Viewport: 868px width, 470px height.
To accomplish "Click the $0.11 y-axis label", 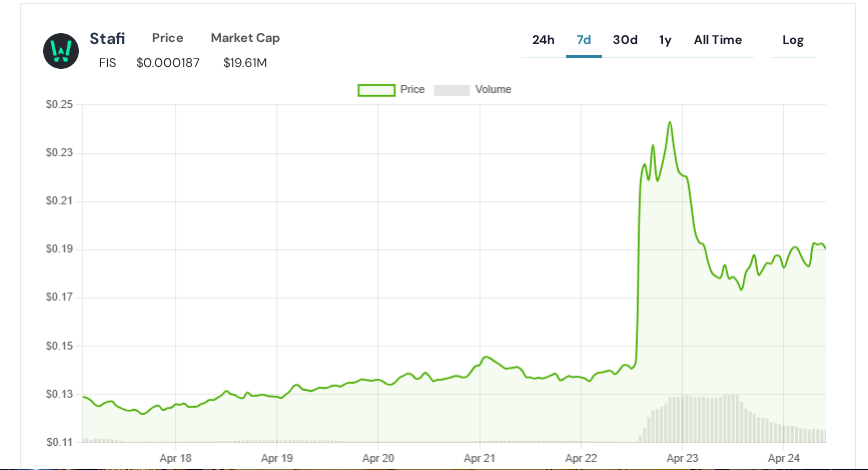I will point(59,442).
